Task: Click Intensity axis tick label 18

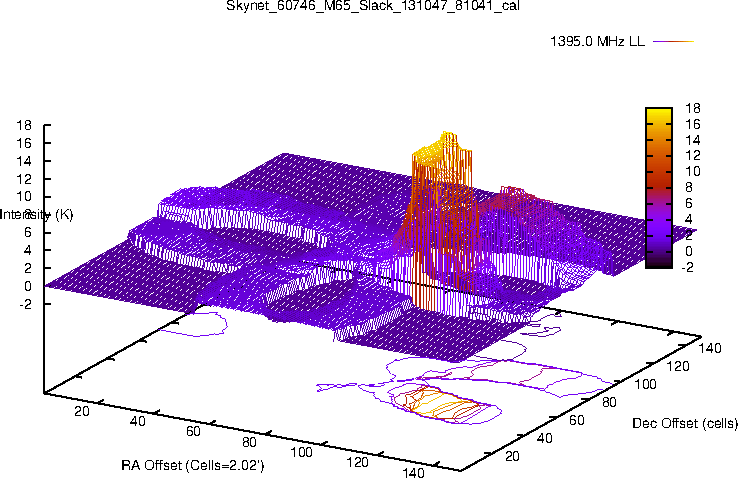Action: 24,125
